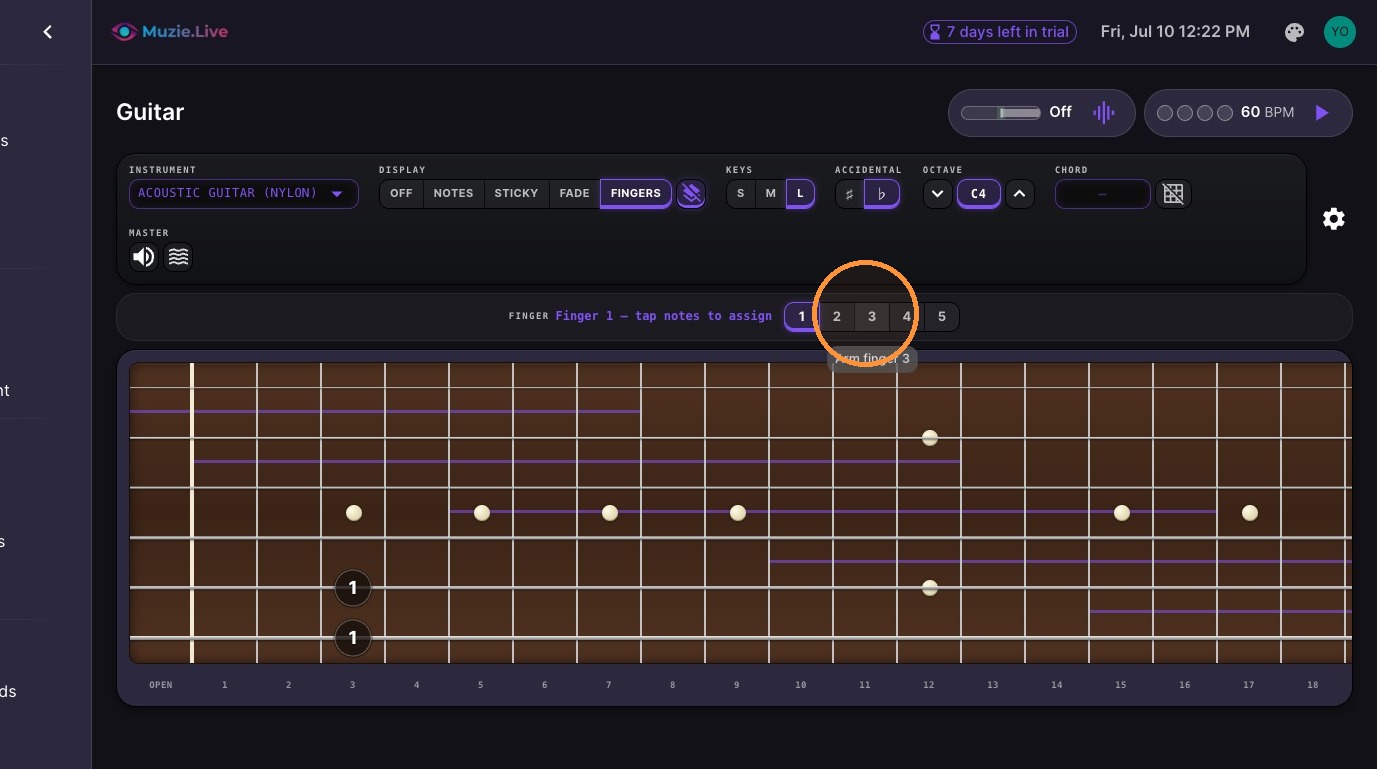
Task: Click the fret number 1 label
Action: [224, 685]
